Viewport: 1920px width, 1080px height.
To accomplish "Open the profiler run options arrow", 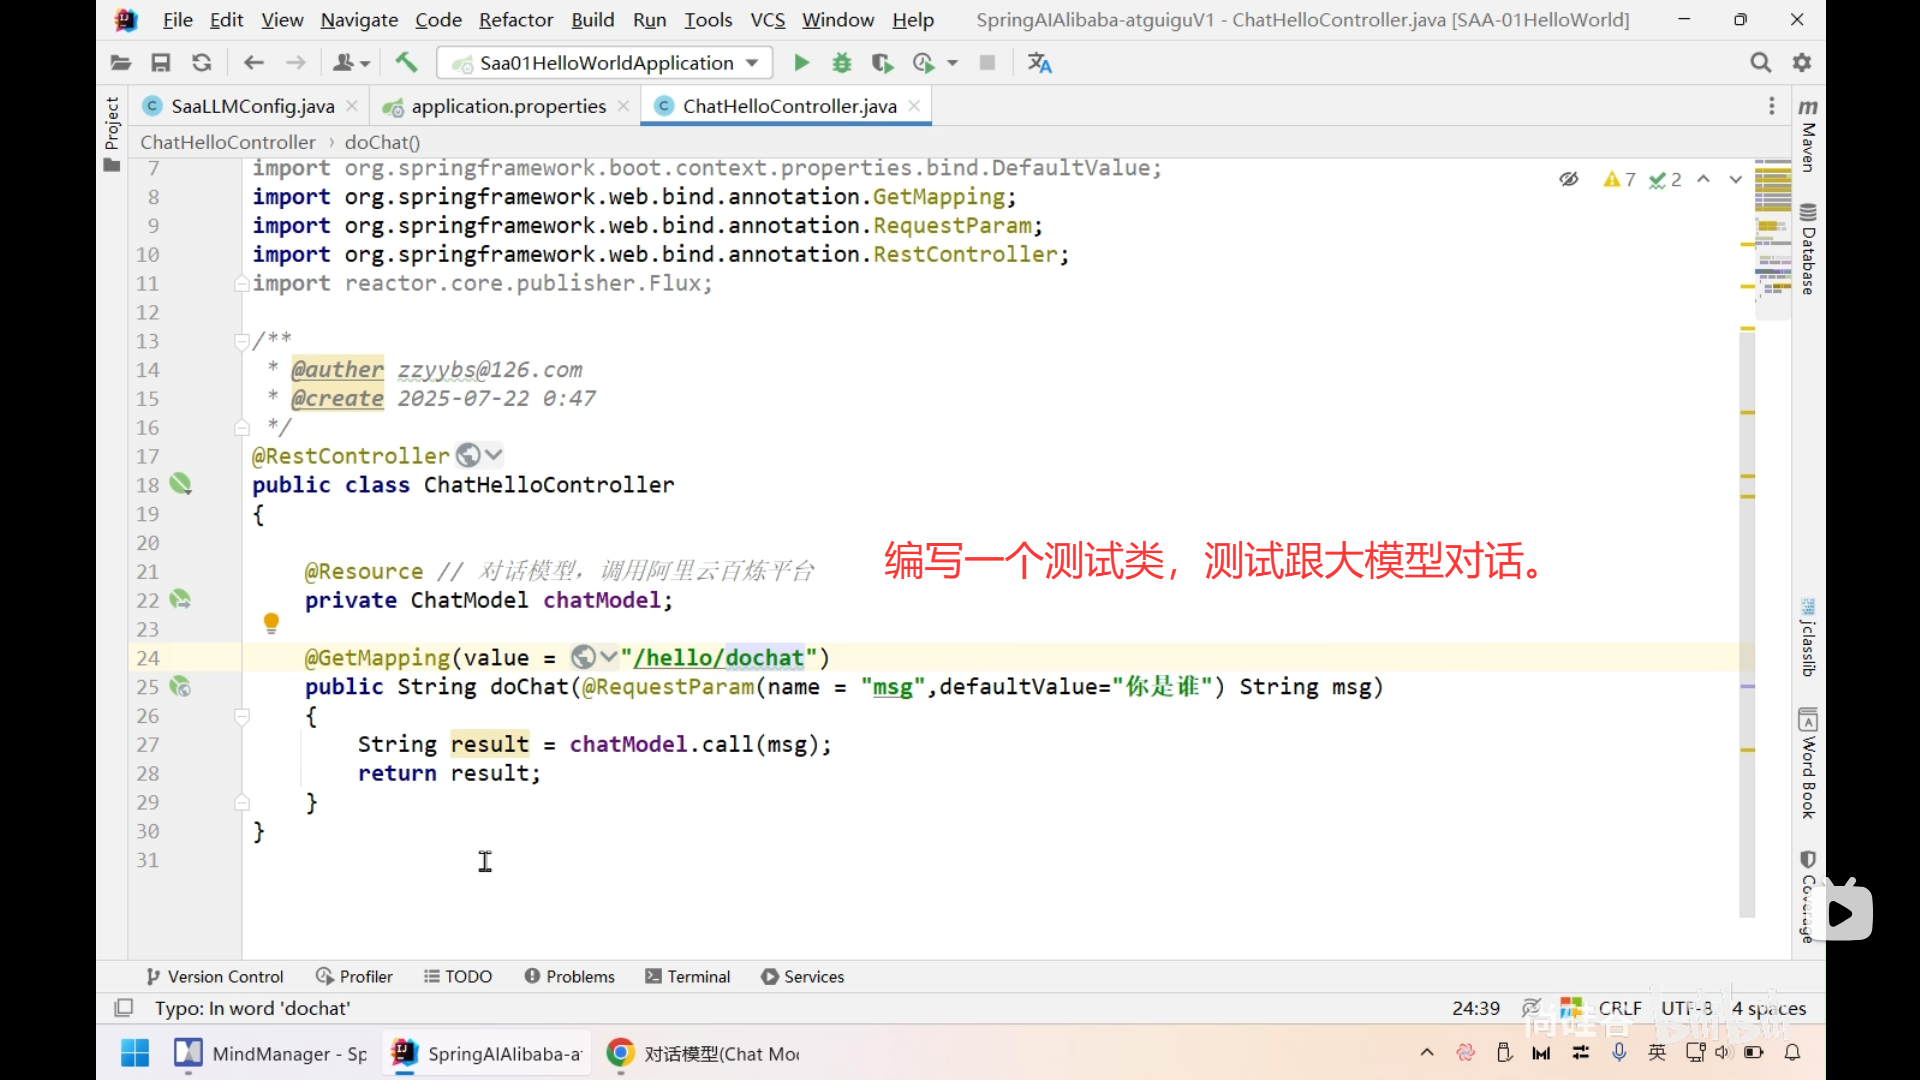I will point(953,63).
